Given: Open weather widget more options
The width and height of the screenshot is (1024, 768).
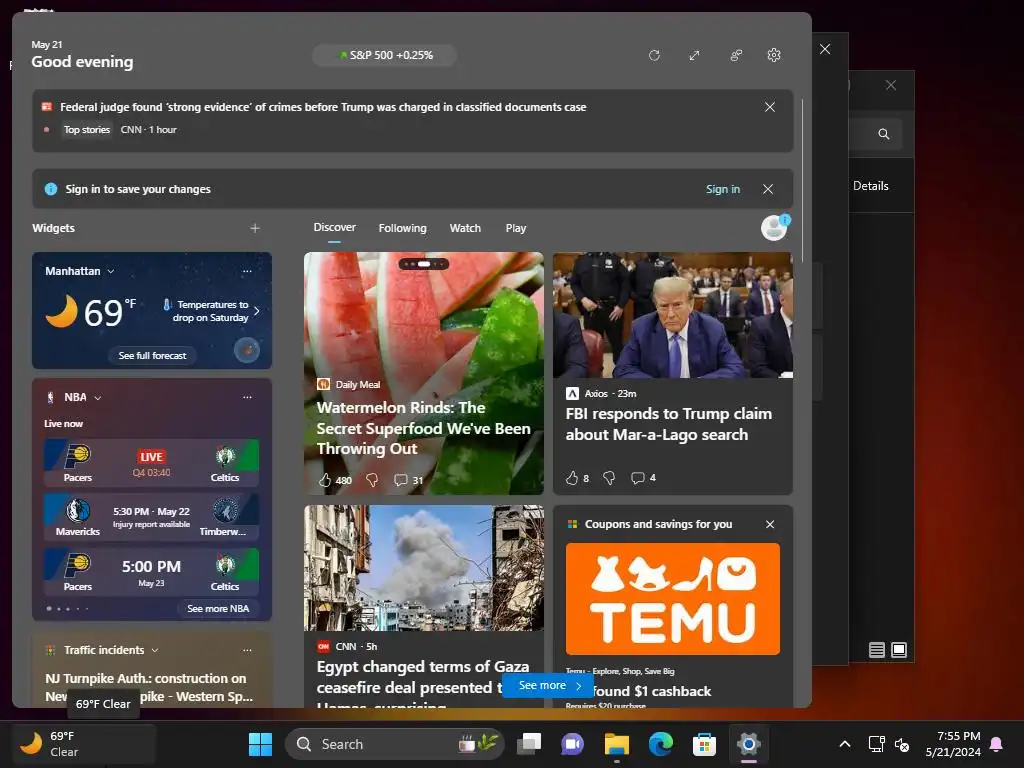Looking at the screenshot, I should click(247, 271).
